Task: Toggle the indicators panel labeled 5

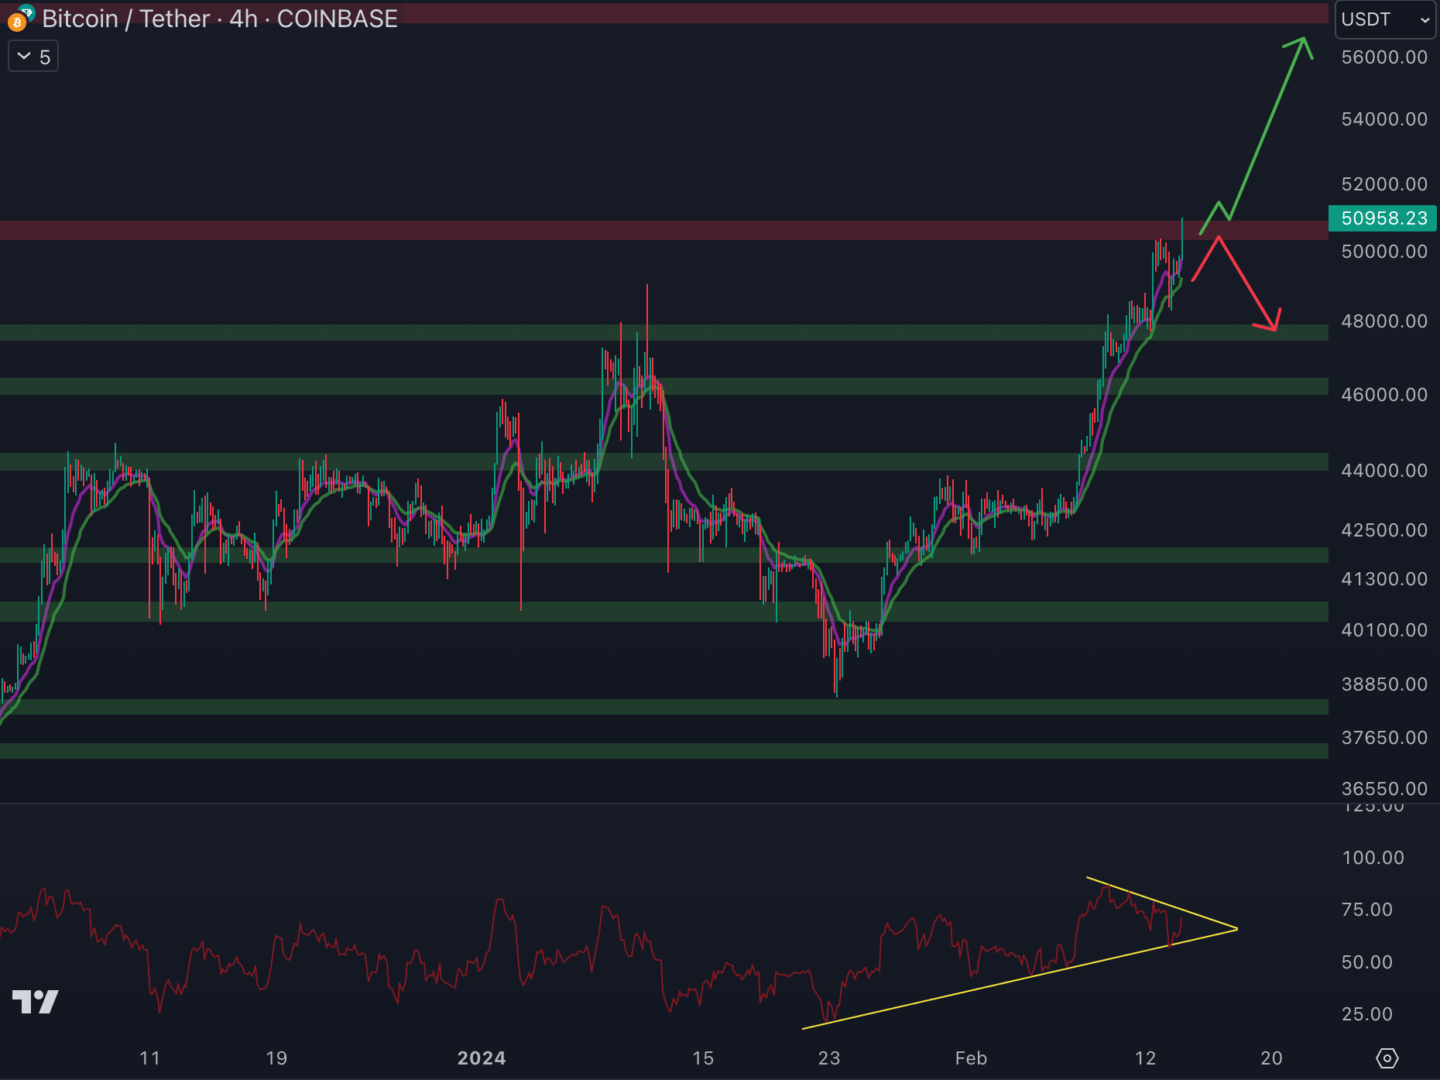Action: 33,56
